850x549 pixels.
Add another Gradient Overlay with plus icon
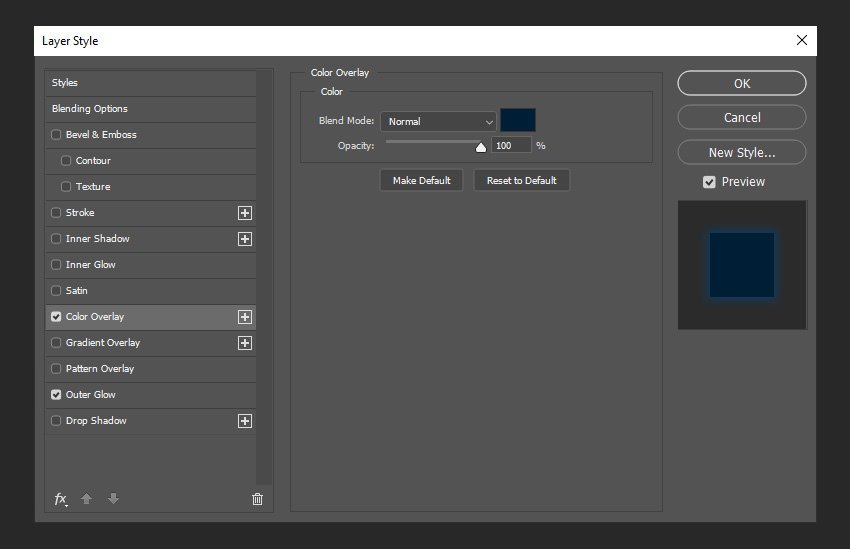245,343
